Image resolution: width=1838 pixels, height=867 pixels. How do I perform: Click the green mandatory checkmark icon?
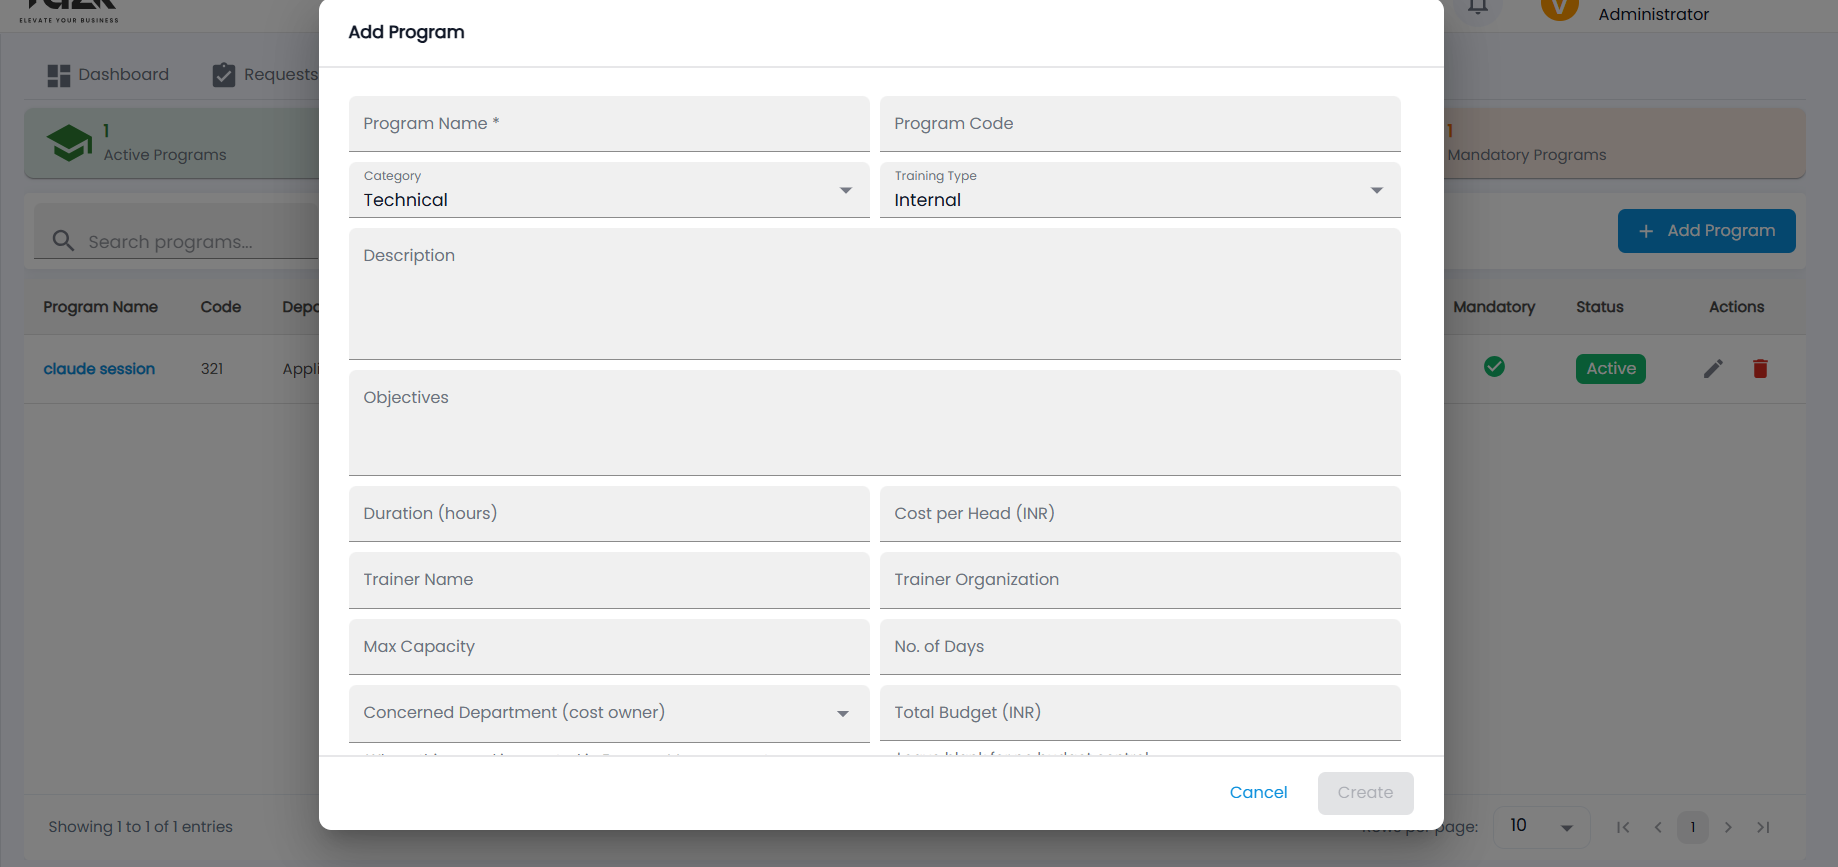pyautogui.click(x=1494, y=367)
